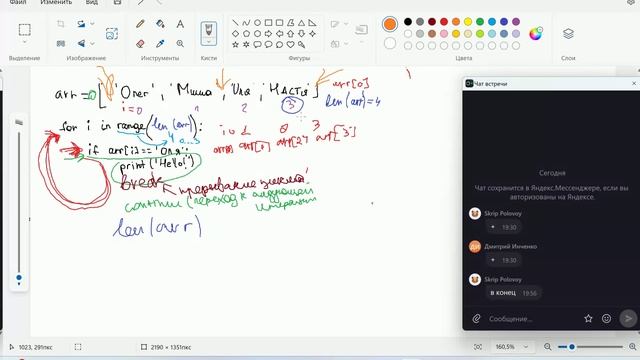Choose the Right arrow shape
Viewport: 640px width, 360px height.
268,34
